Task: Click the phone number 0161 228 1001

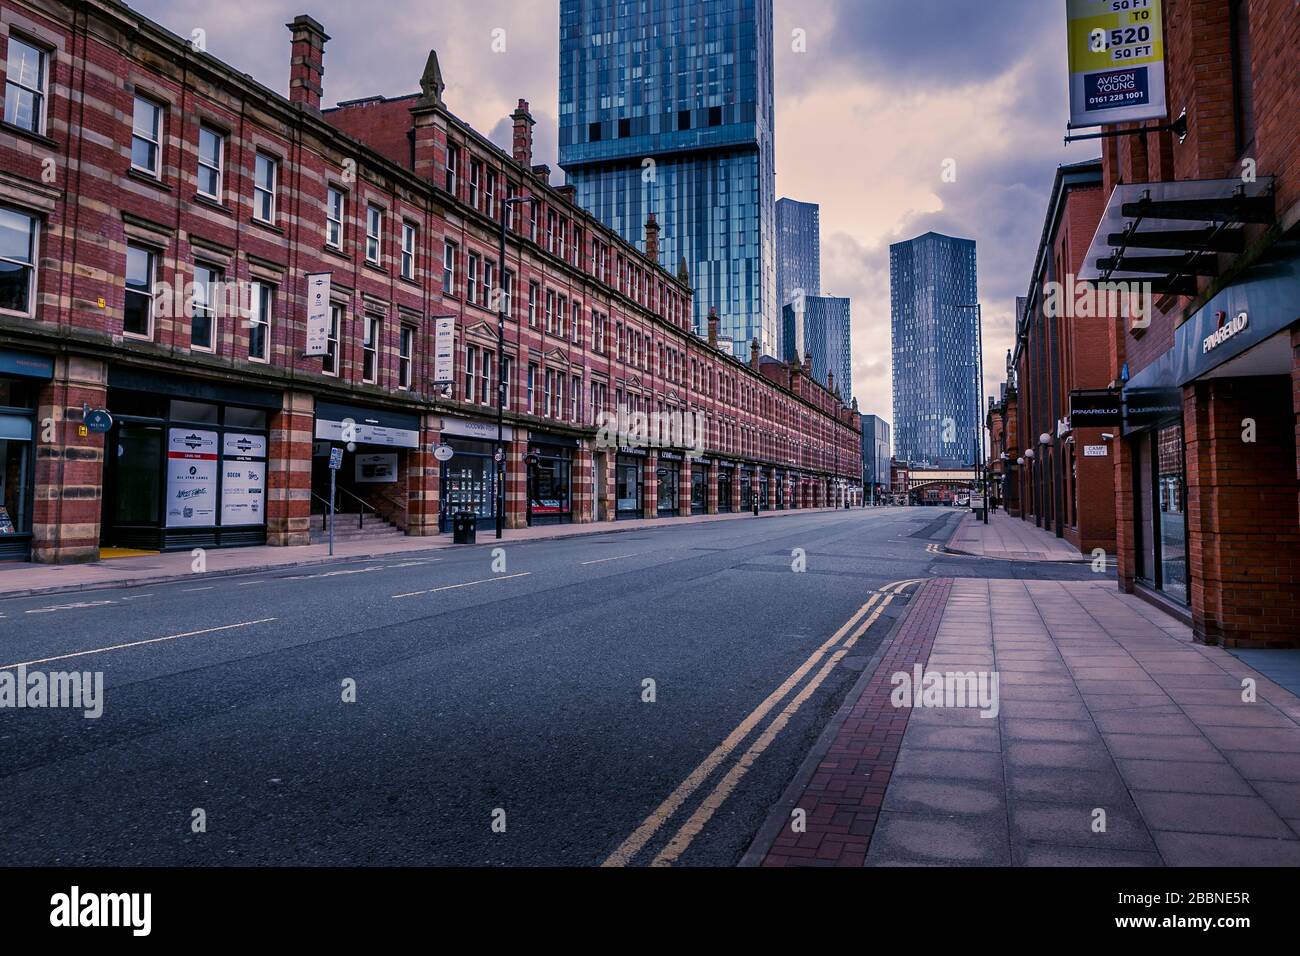Action: (1115, 98)
